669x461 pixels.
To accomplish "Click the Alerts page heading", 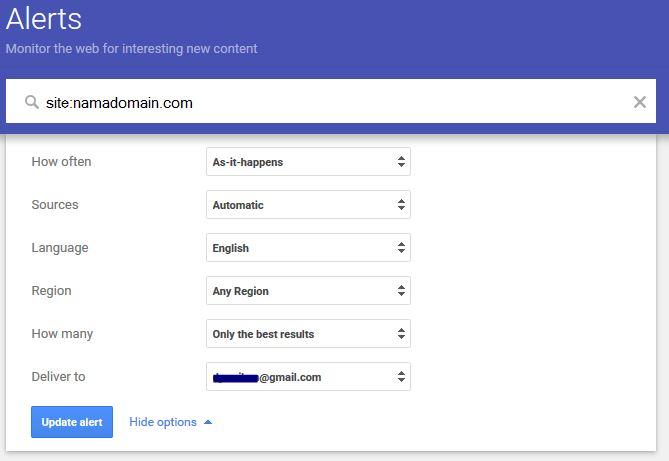I will click(x=44, y=19).
